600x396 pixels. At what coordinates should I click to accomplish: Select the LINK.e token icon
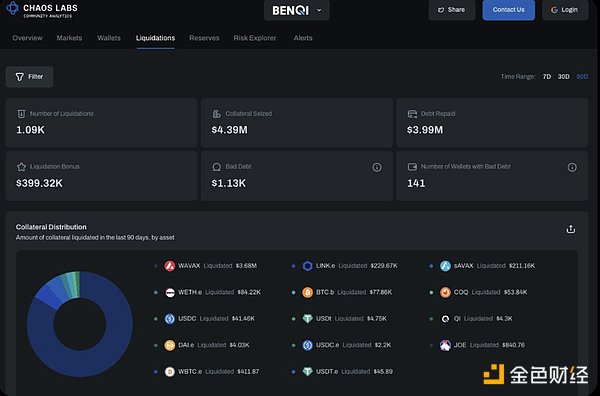(308, 266)
